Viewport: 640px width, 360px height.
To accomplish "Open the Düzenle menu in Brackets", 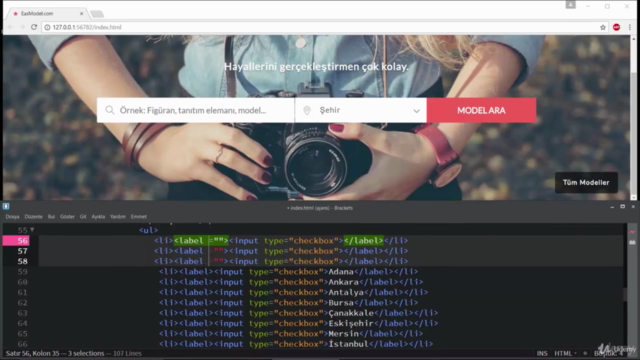I will coord(33,217).
